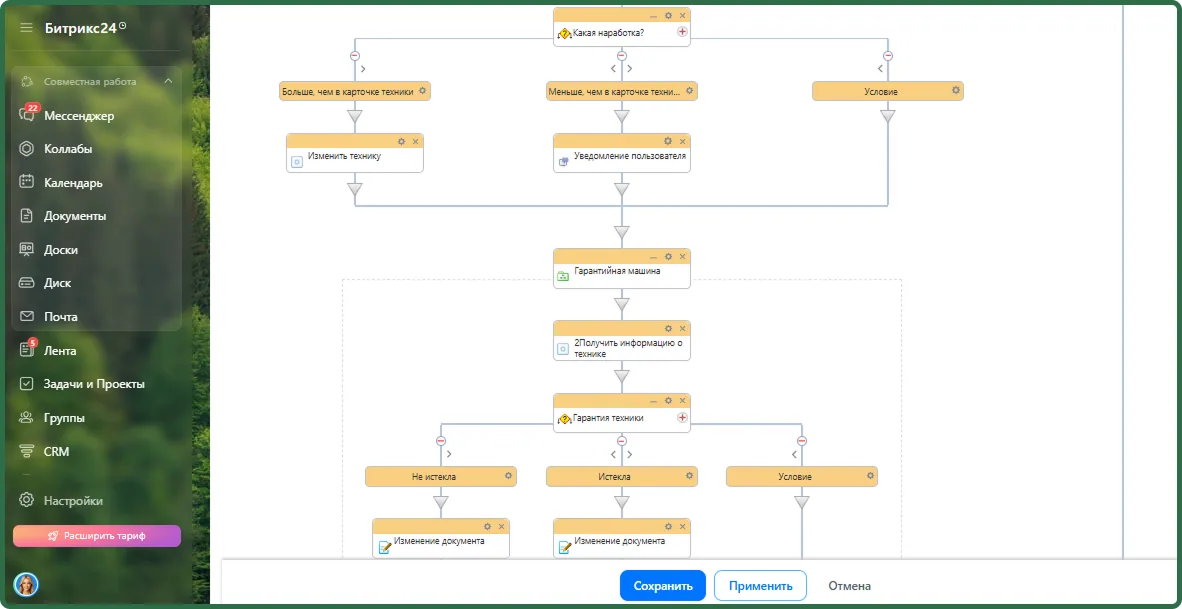Screen dimensions: 1182x609
Task: Remove the "Гарантийная машина" block
Action: [x=682, y=256]
